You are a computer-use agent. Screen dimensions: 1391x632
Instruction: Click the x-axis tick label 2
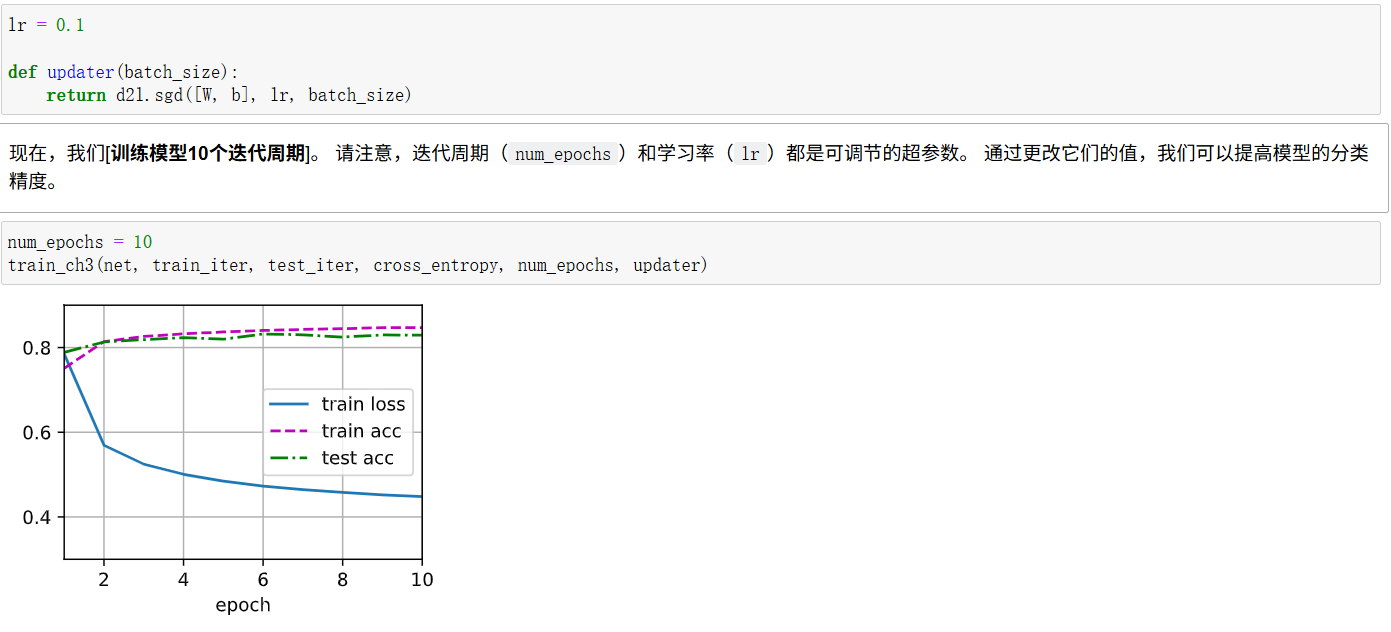103,579
